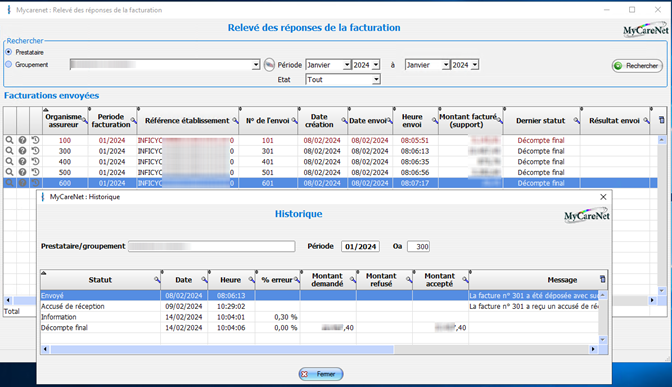Screen dimensions: 672x387
Task: Click up arrow of Facturations table scrollbar
Action: tap(662, 140)
